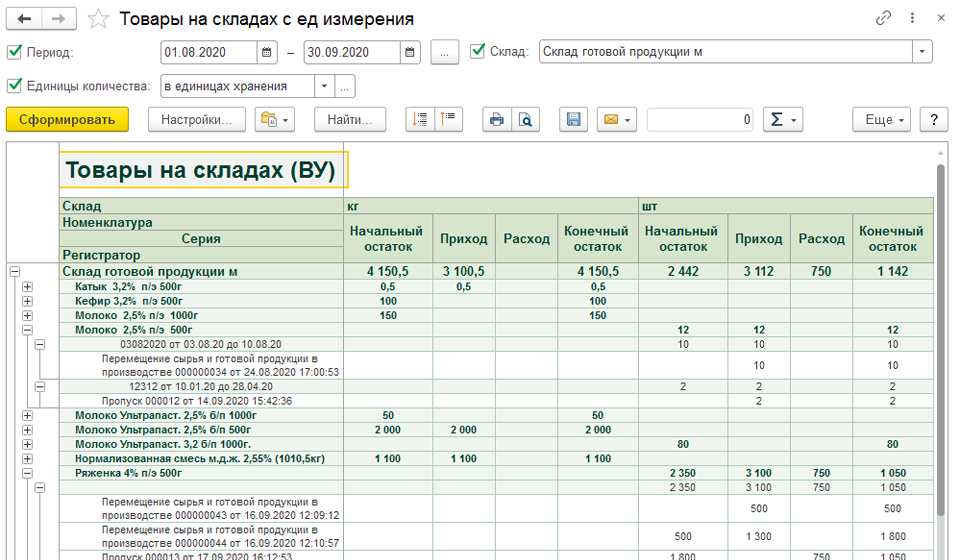The width and height of the screenshot is (960, 560).
Task: Collapse Склад готовой продукции м group
Action: pos(15,271)
